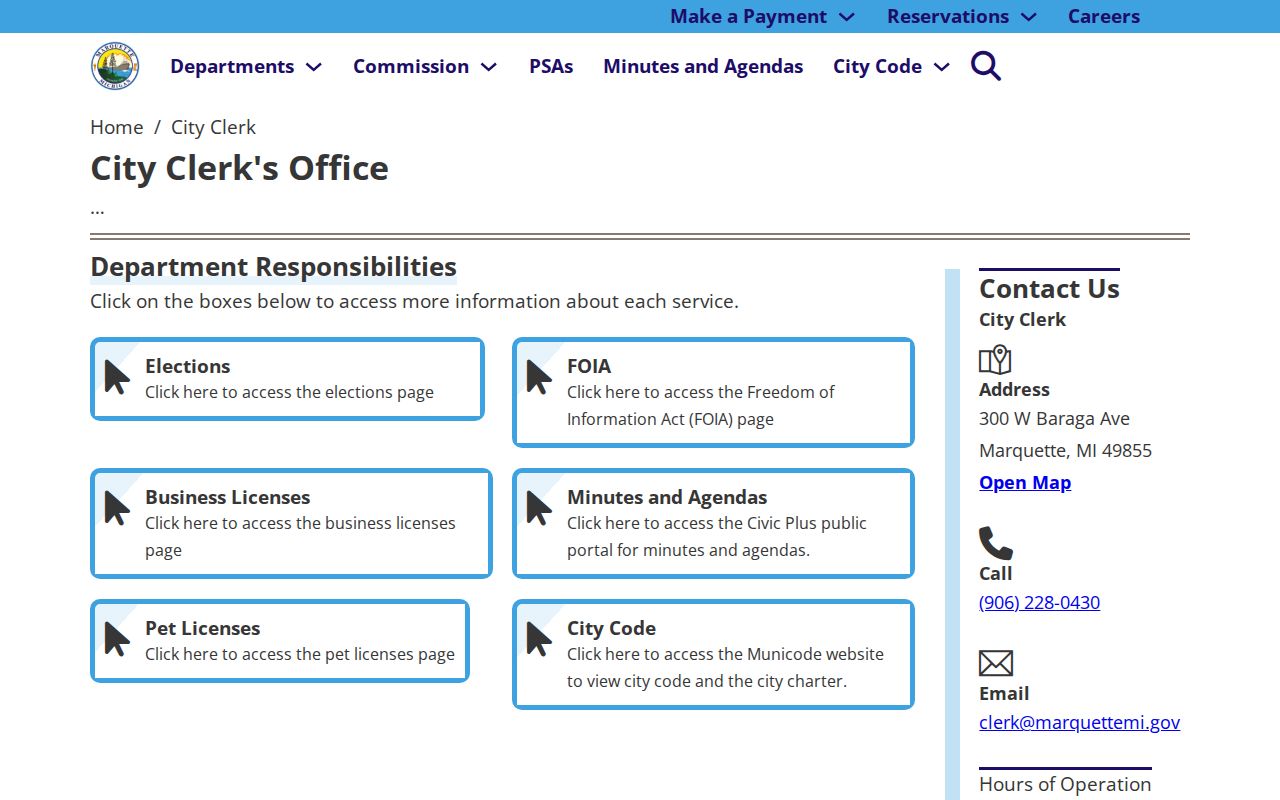The image size is (1280, 800).
Task: Call the (906) 228-0430 phone link
Action: pyautogui.click(x=1039, y=602)
